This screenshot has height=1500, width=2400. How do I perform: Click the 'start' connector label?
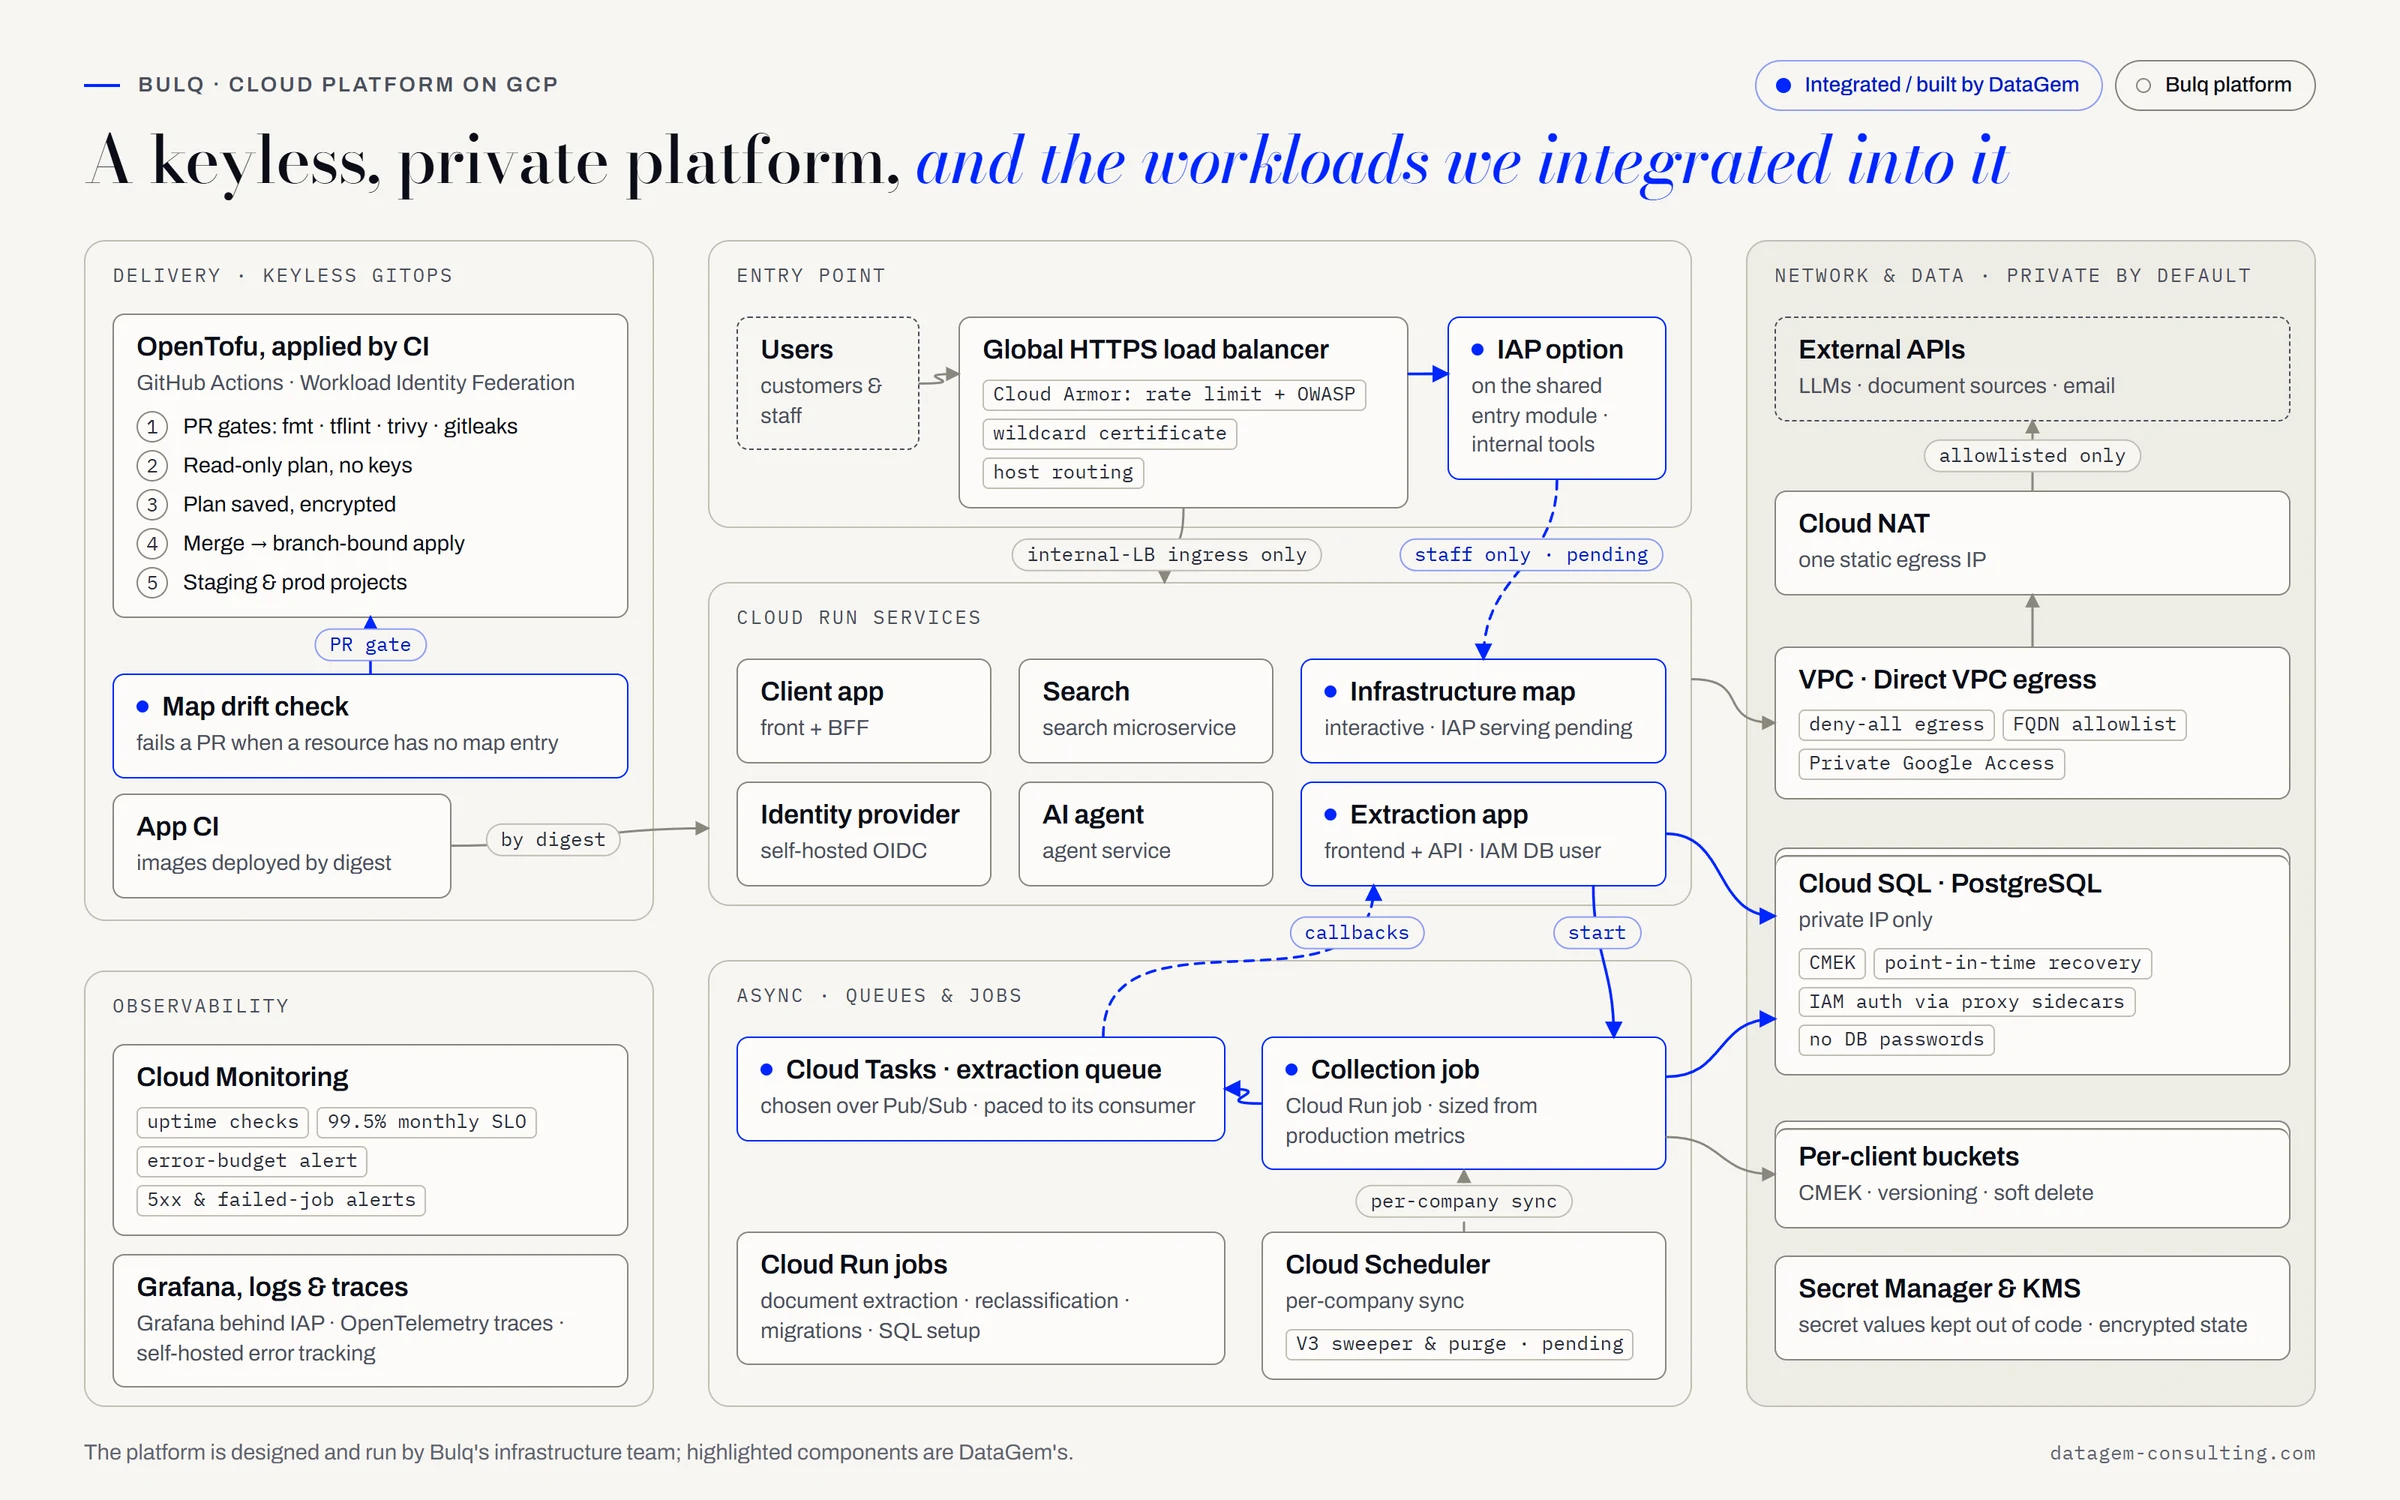(x=1597, y=933)
